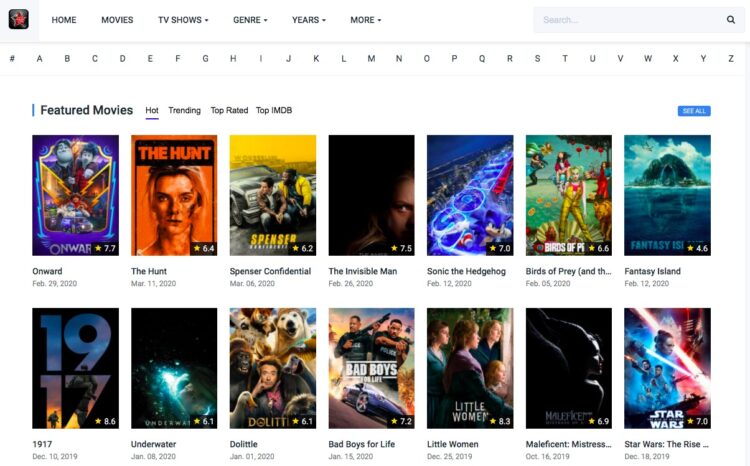The height and width of the screenshot is (466, 750).
Task: Open The Hunt poster thumbnail
Action: [x=174, y=195]
